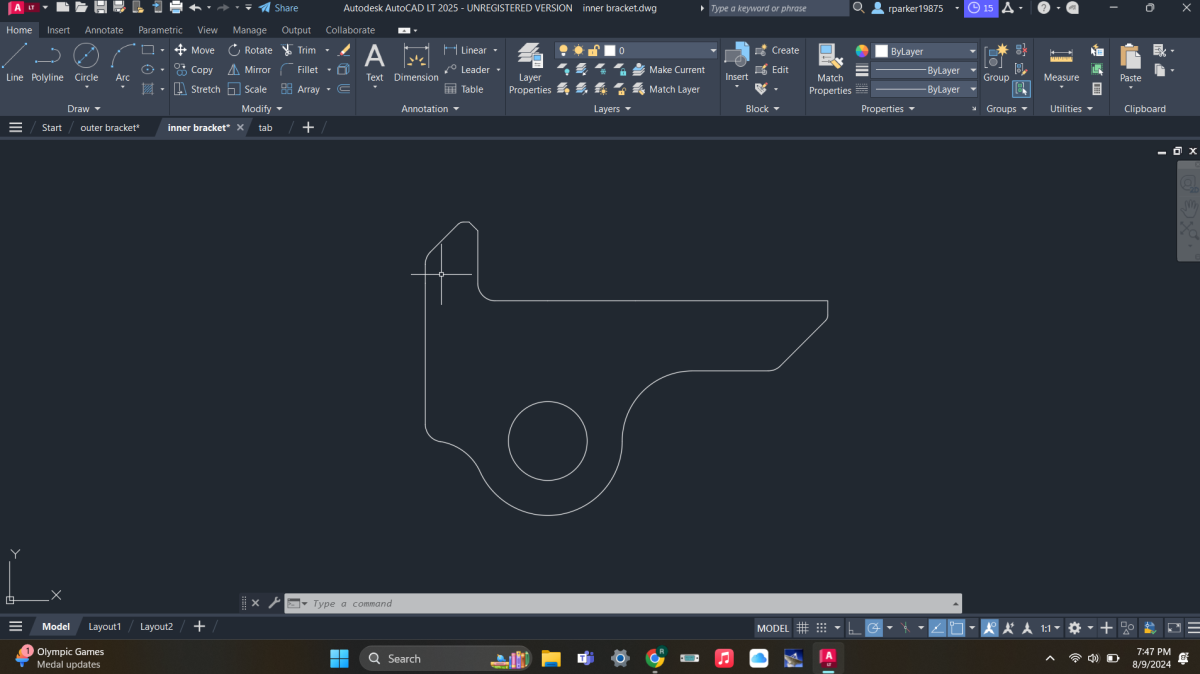Expand the Annotation panel
Image resolution: width=1200 pixels, height=674 pixels.
[430, 108]
